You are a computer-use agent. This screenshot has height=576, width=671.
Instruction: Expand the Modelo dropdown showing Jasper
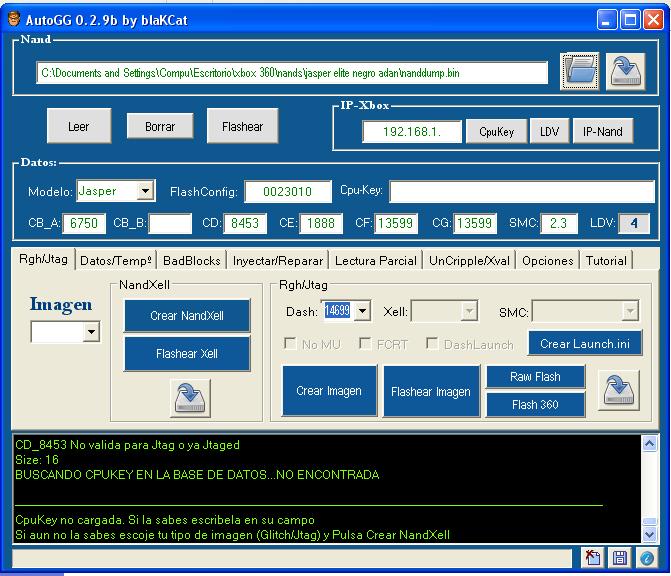click(x=145, y=191)
